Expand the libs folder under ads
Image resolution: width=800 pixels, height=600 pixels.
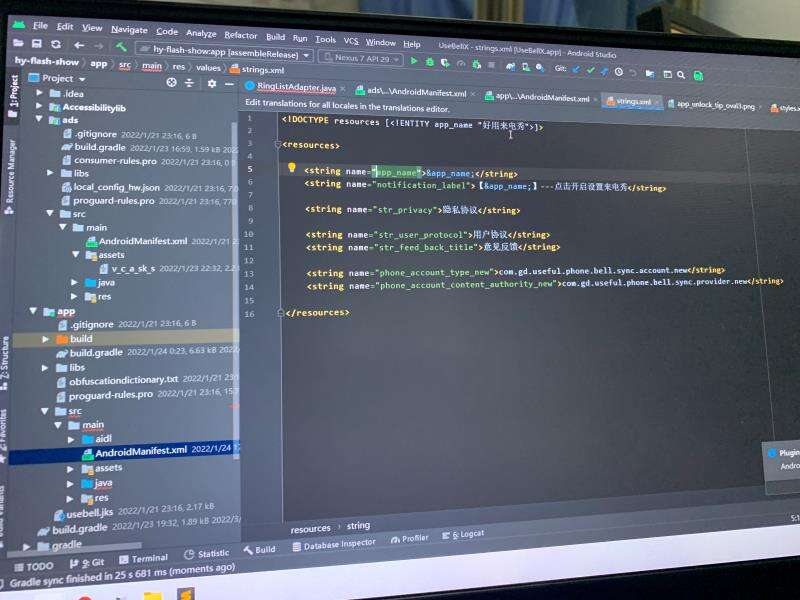pos(51,173)
